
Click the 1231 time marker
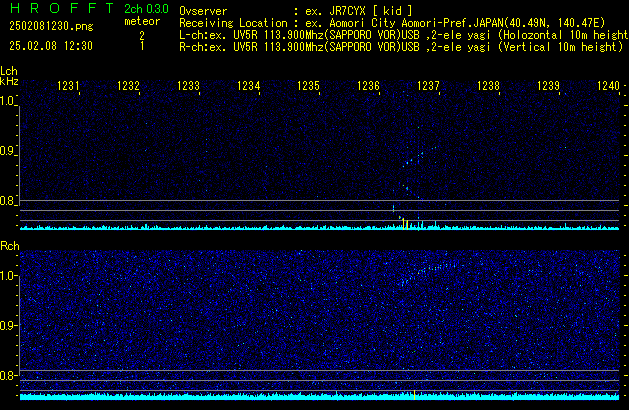tap(69, 86)
